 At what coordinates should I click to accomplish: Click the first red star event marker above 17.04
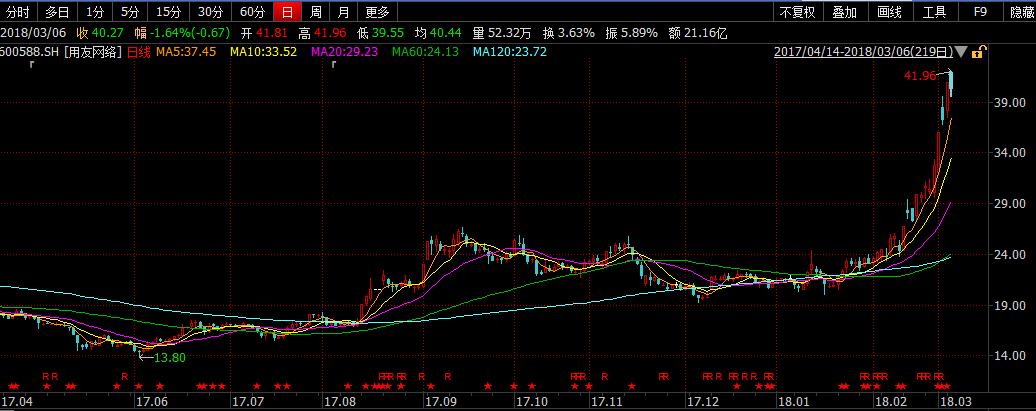coord(11,386)
